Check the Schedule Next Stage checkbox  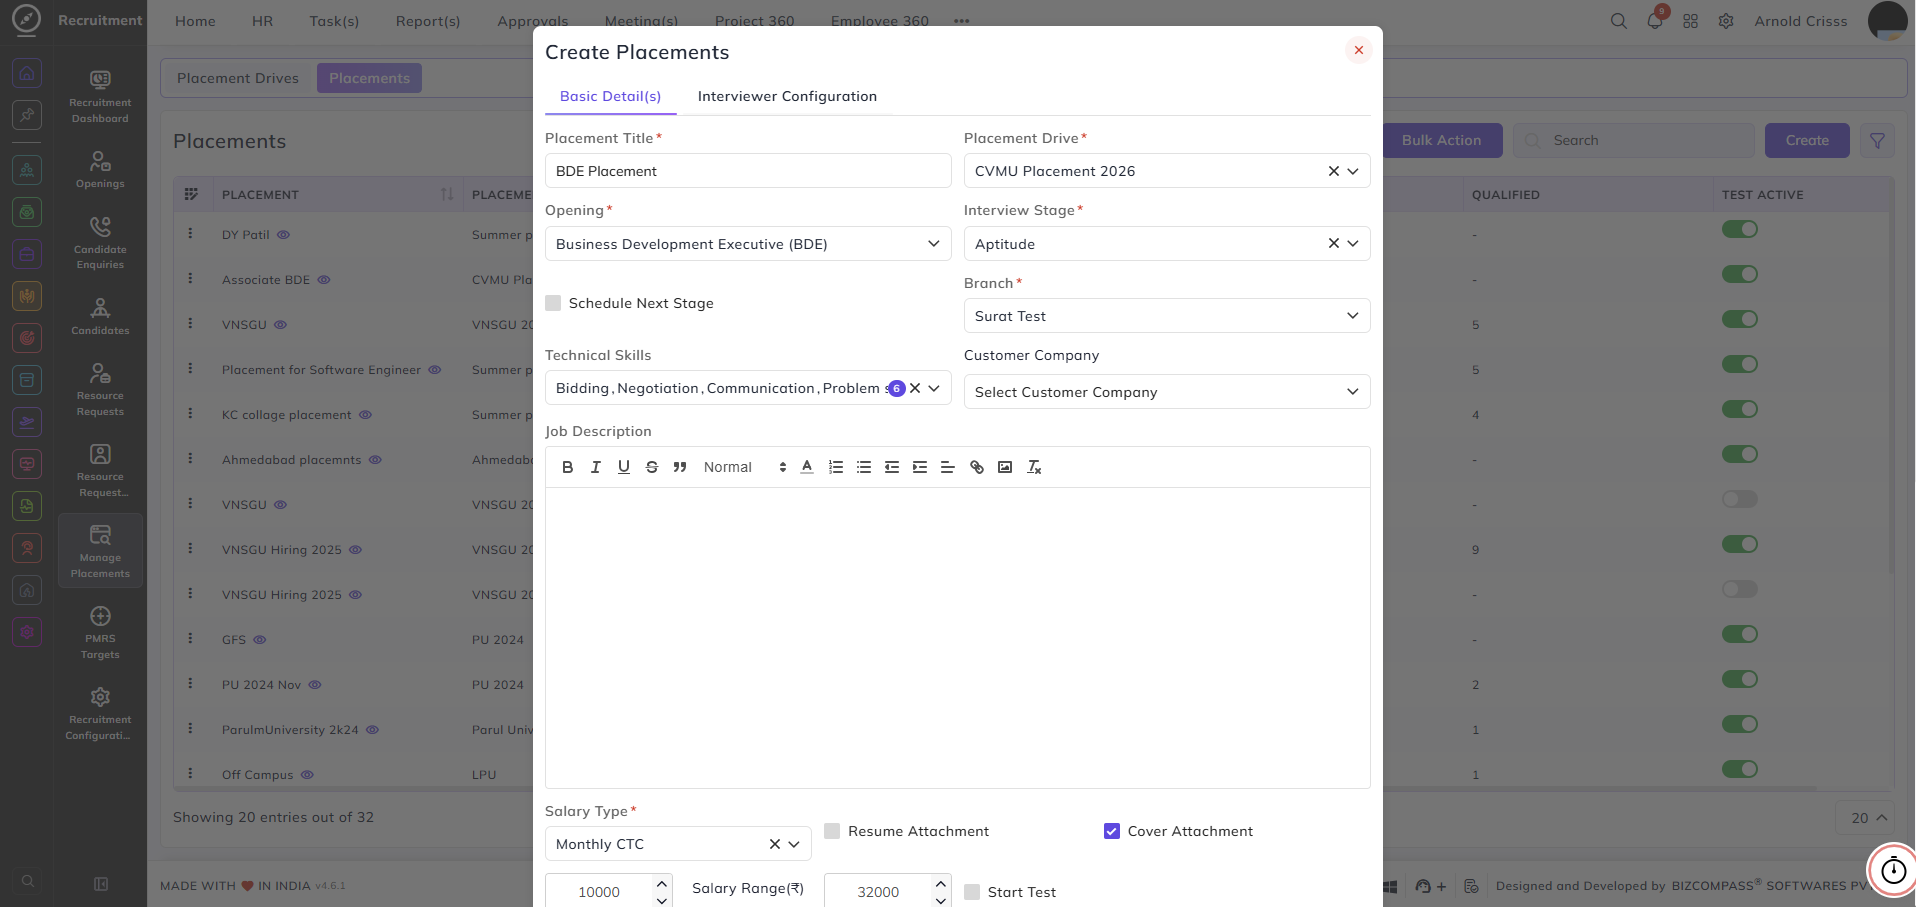(x=553, y=303)
